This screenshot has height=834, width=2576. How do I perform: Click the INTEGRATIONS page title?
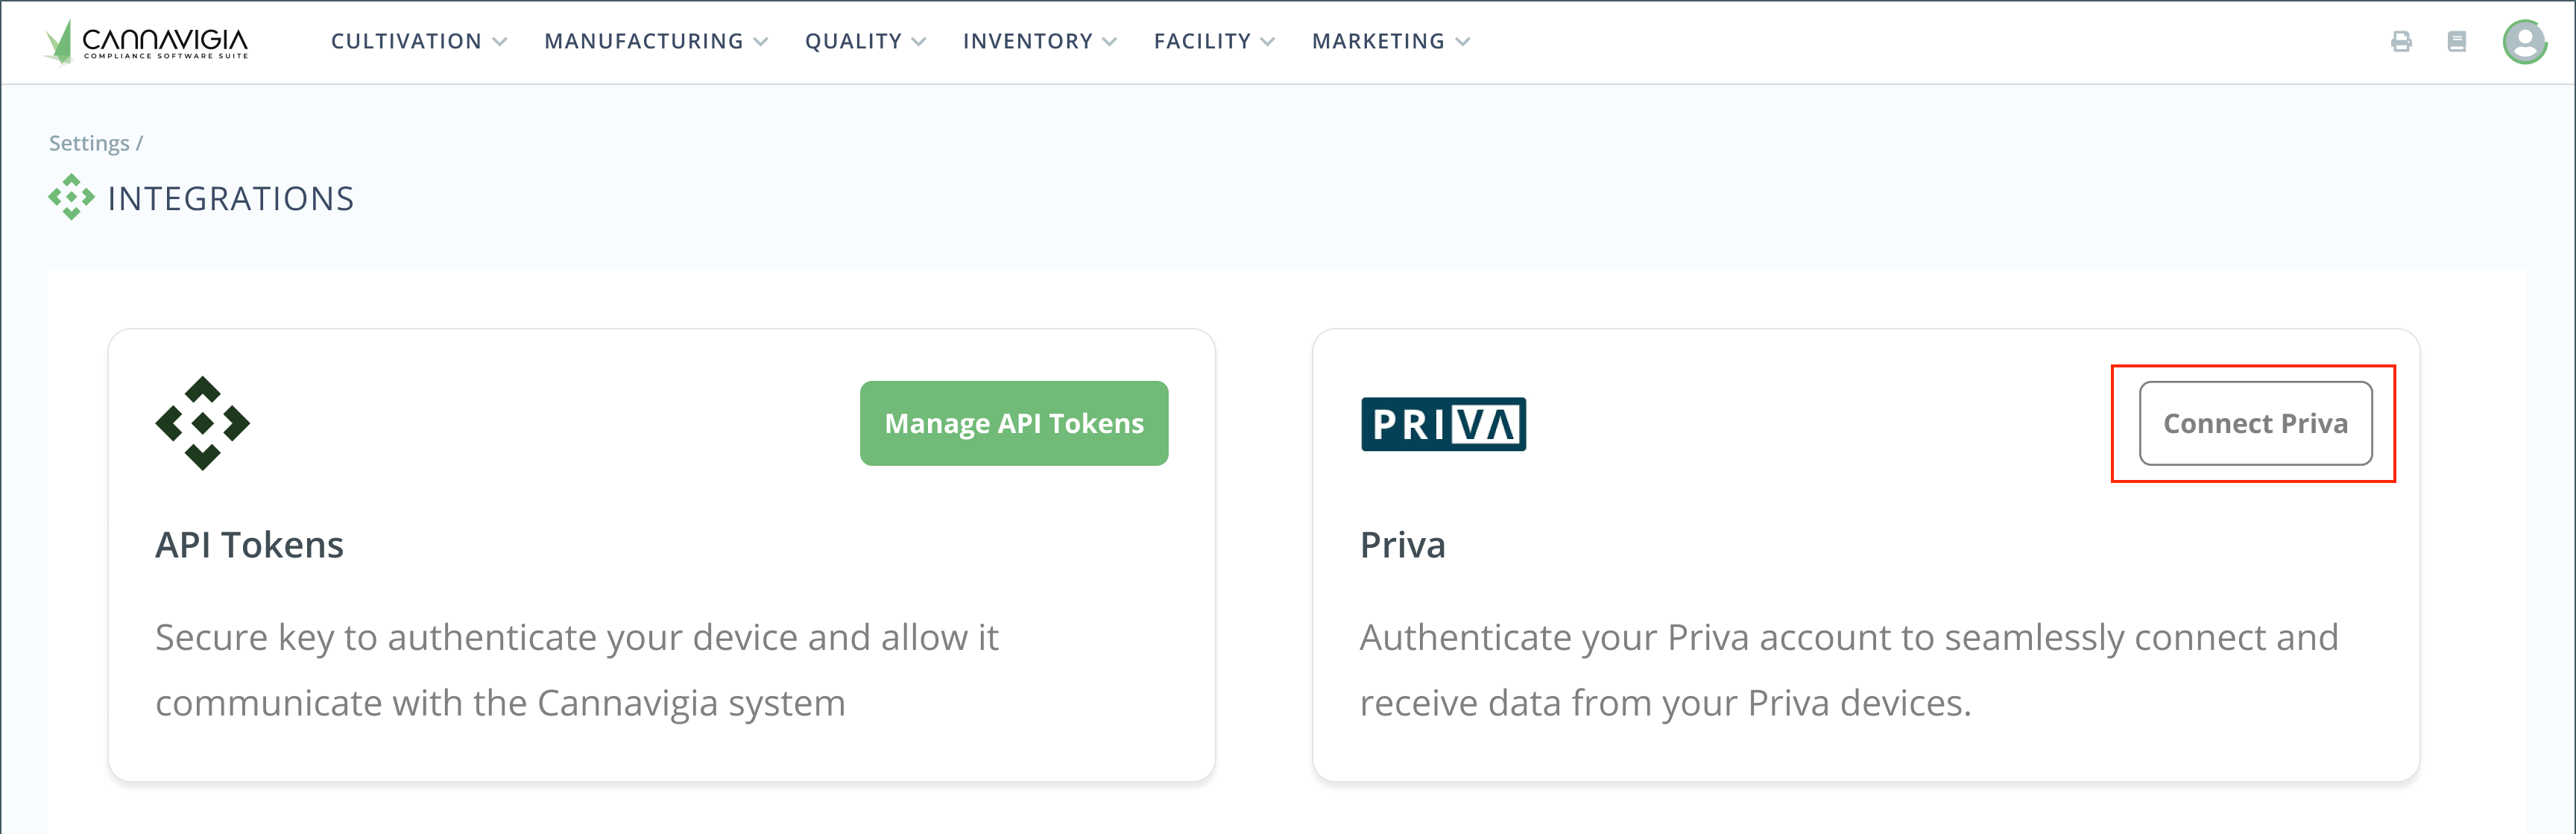pyautogui.click(x=230, y=199)
